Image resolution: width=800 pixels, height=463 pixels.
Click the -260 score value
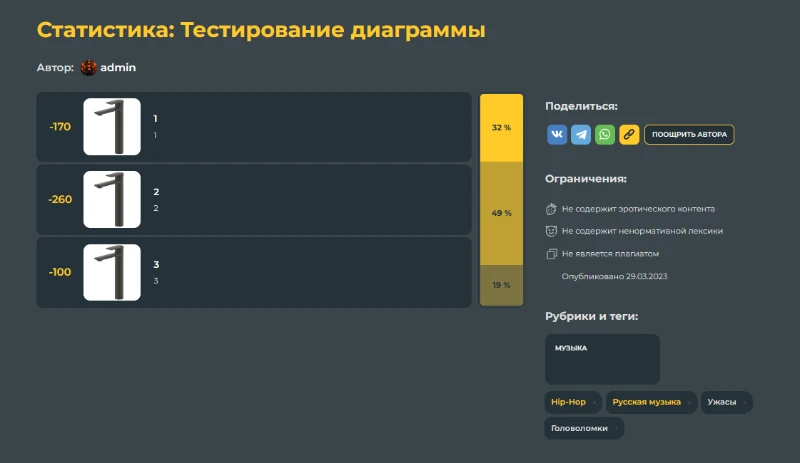tap(60, 199)
